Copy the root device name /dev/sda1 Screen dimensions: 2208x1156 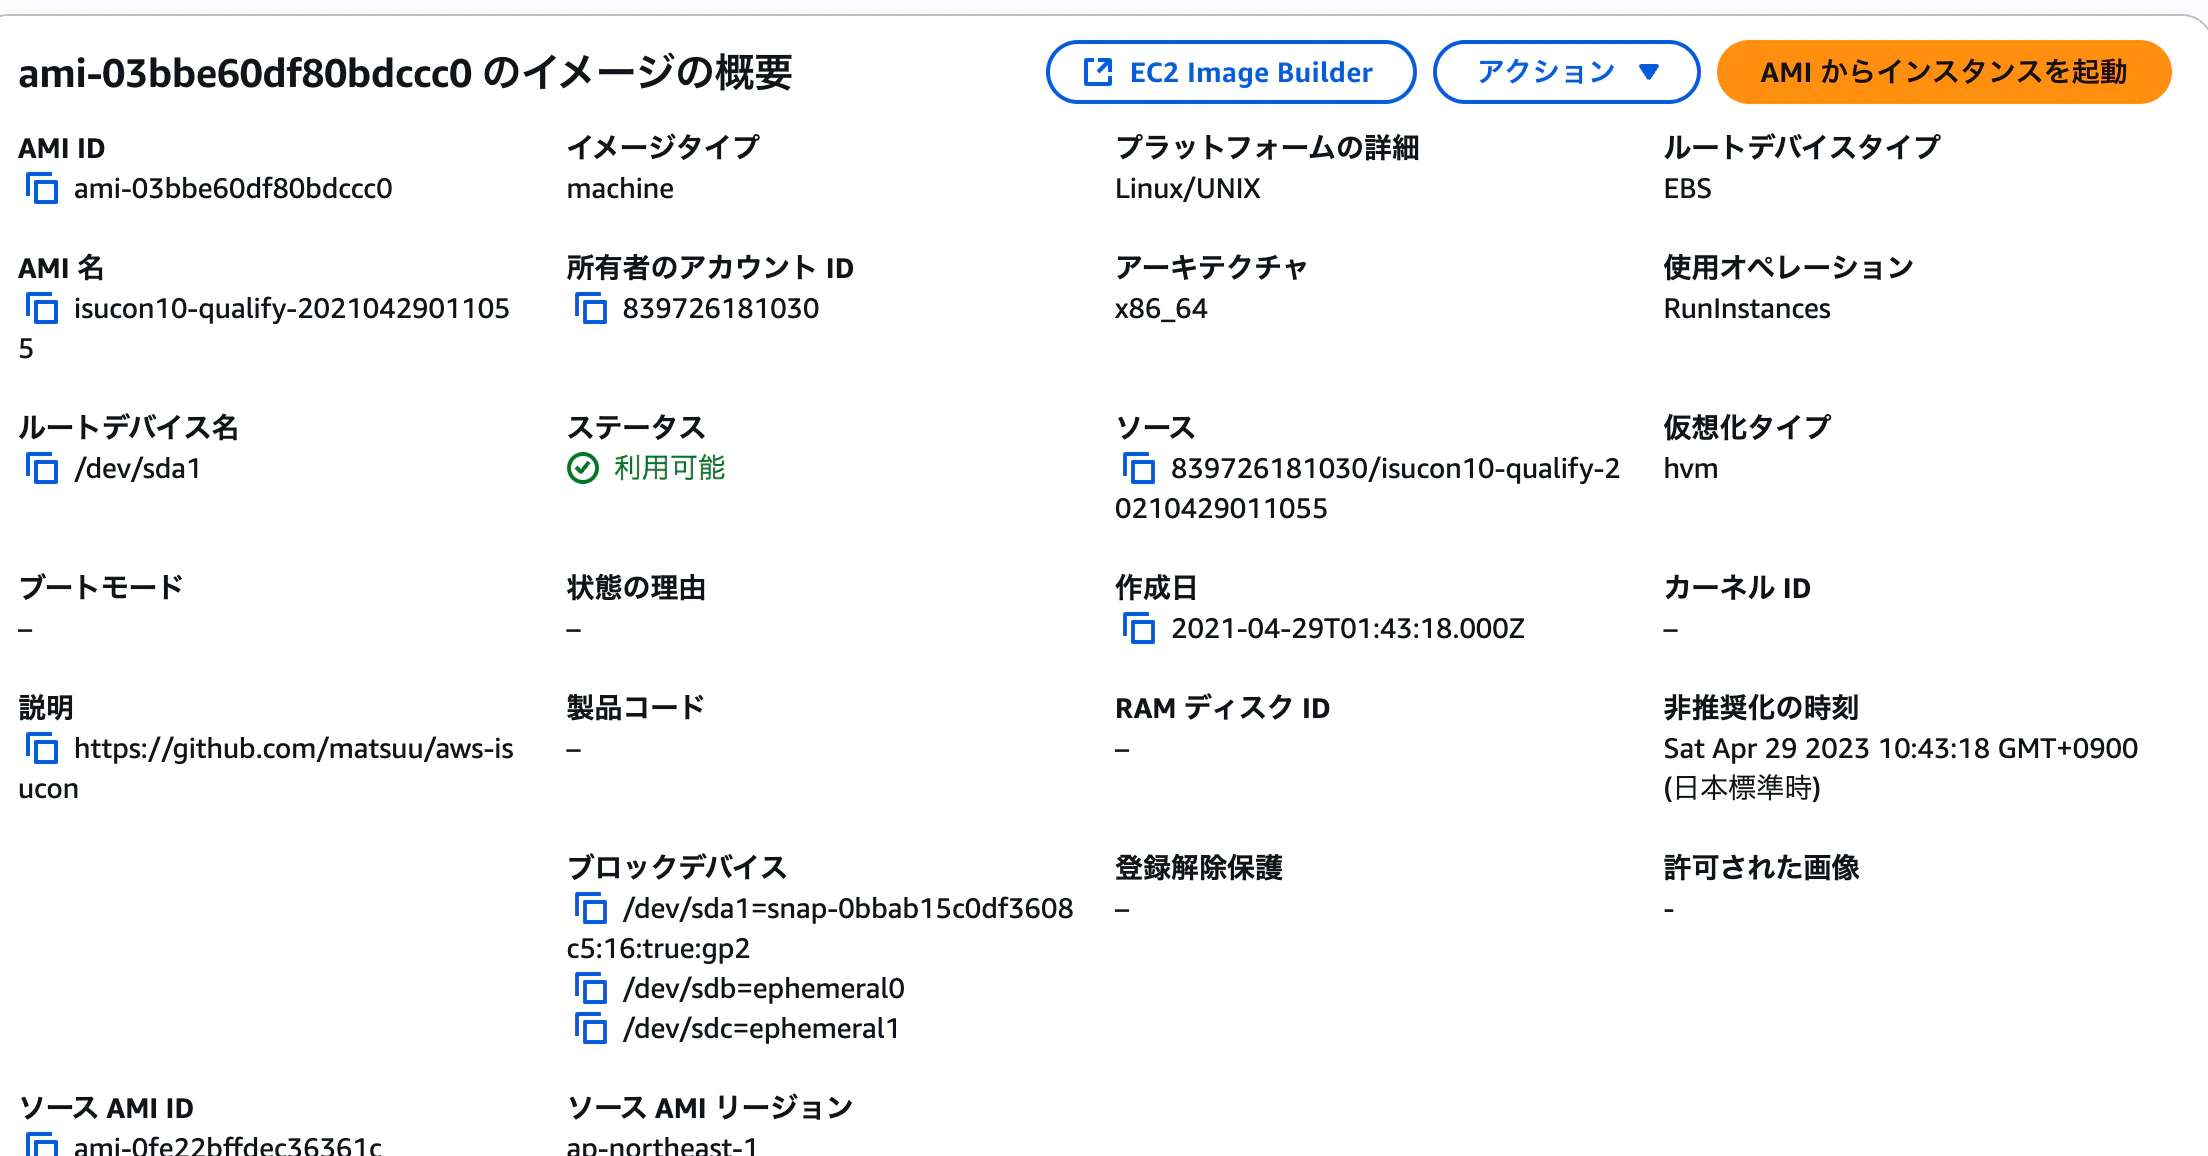click(42, 468)
